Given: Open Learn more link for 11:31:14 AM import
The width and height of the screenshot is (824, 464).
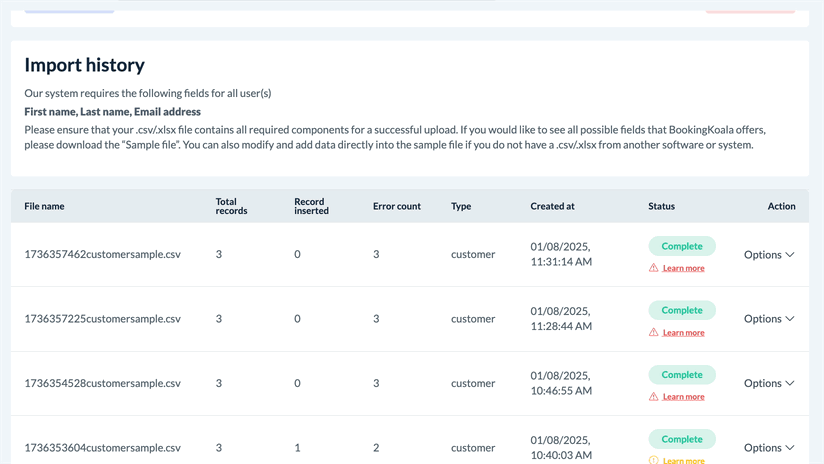Looking at the screenshot, I should pyautogui.click(x=683, y=268).
